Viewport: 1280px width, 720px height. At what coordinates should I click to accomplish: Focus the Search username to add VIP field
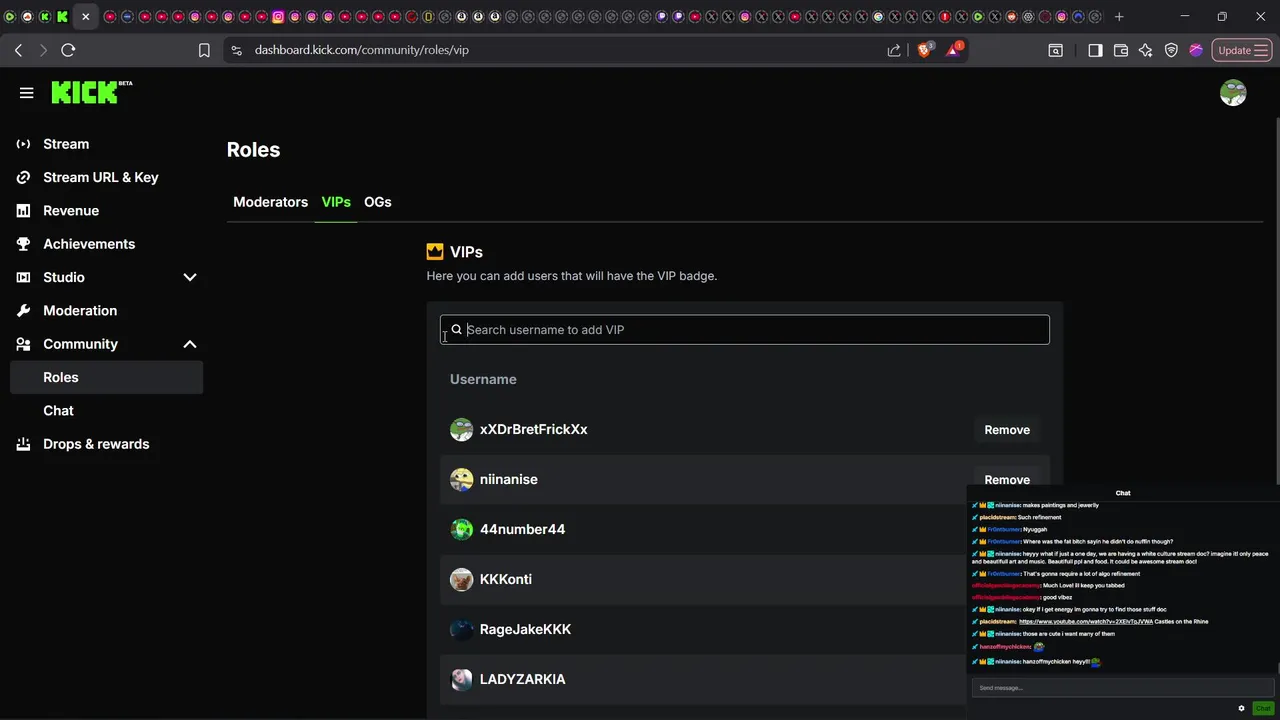pyautogui.click(x=745, y=330)
